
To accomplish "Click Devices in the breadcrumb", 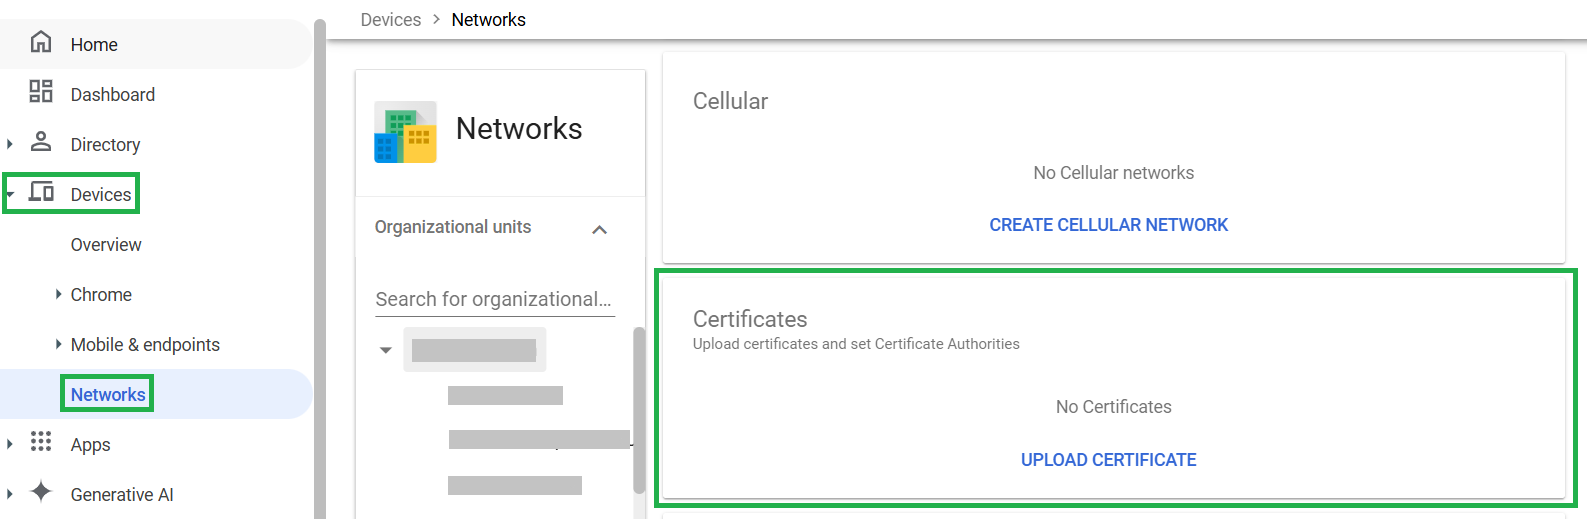I will 390,20.
